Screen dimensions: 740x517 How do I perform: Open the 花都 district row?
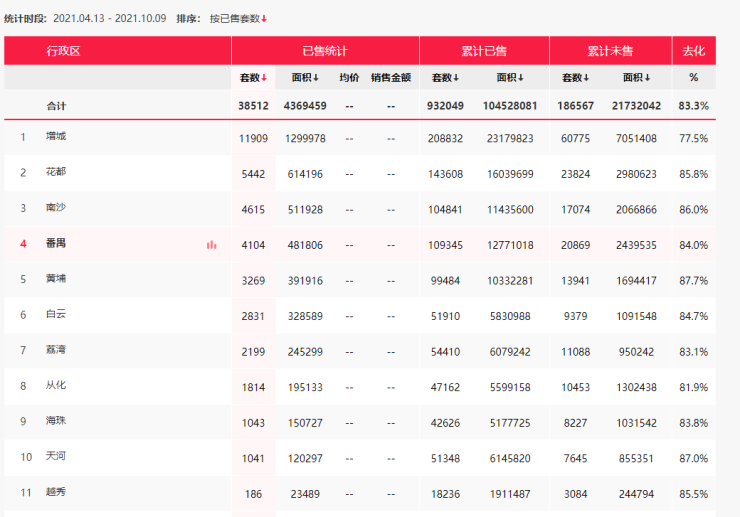tap(56, 172)
